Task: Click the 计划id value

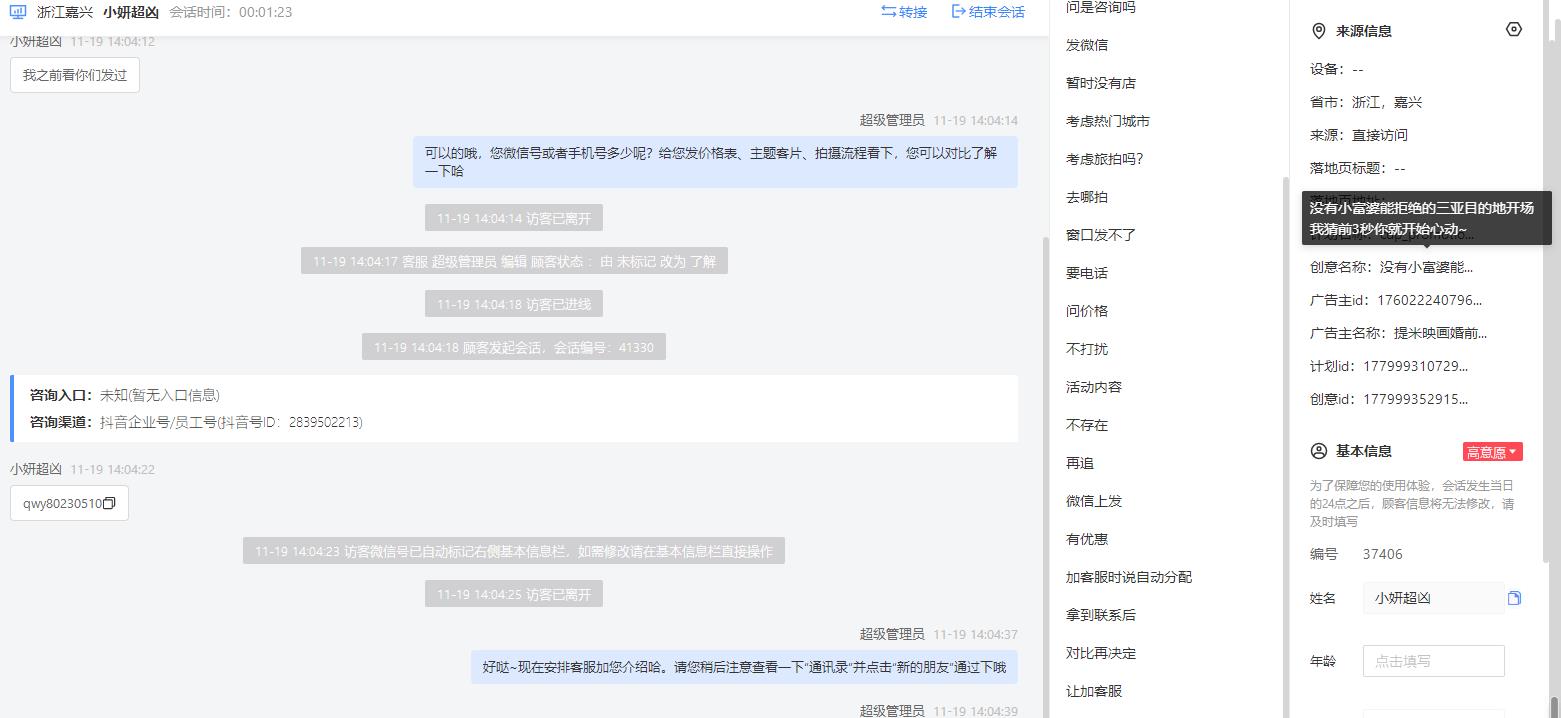Action: point(1415,366)
